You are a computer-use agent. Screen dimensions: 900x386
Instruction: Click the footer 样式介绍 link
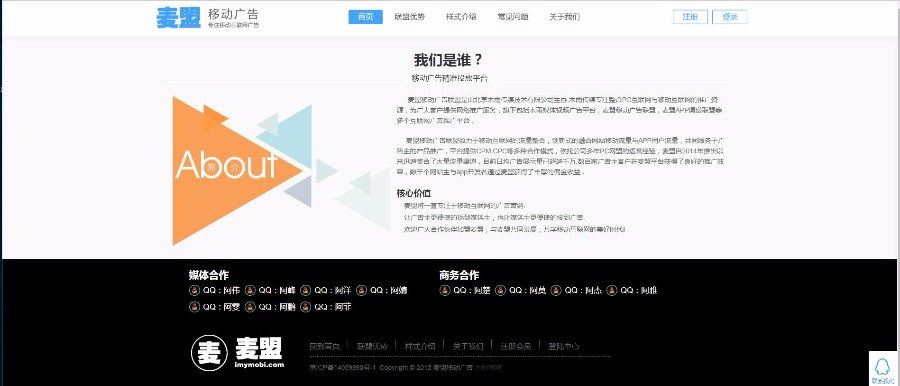pos(420,346)
